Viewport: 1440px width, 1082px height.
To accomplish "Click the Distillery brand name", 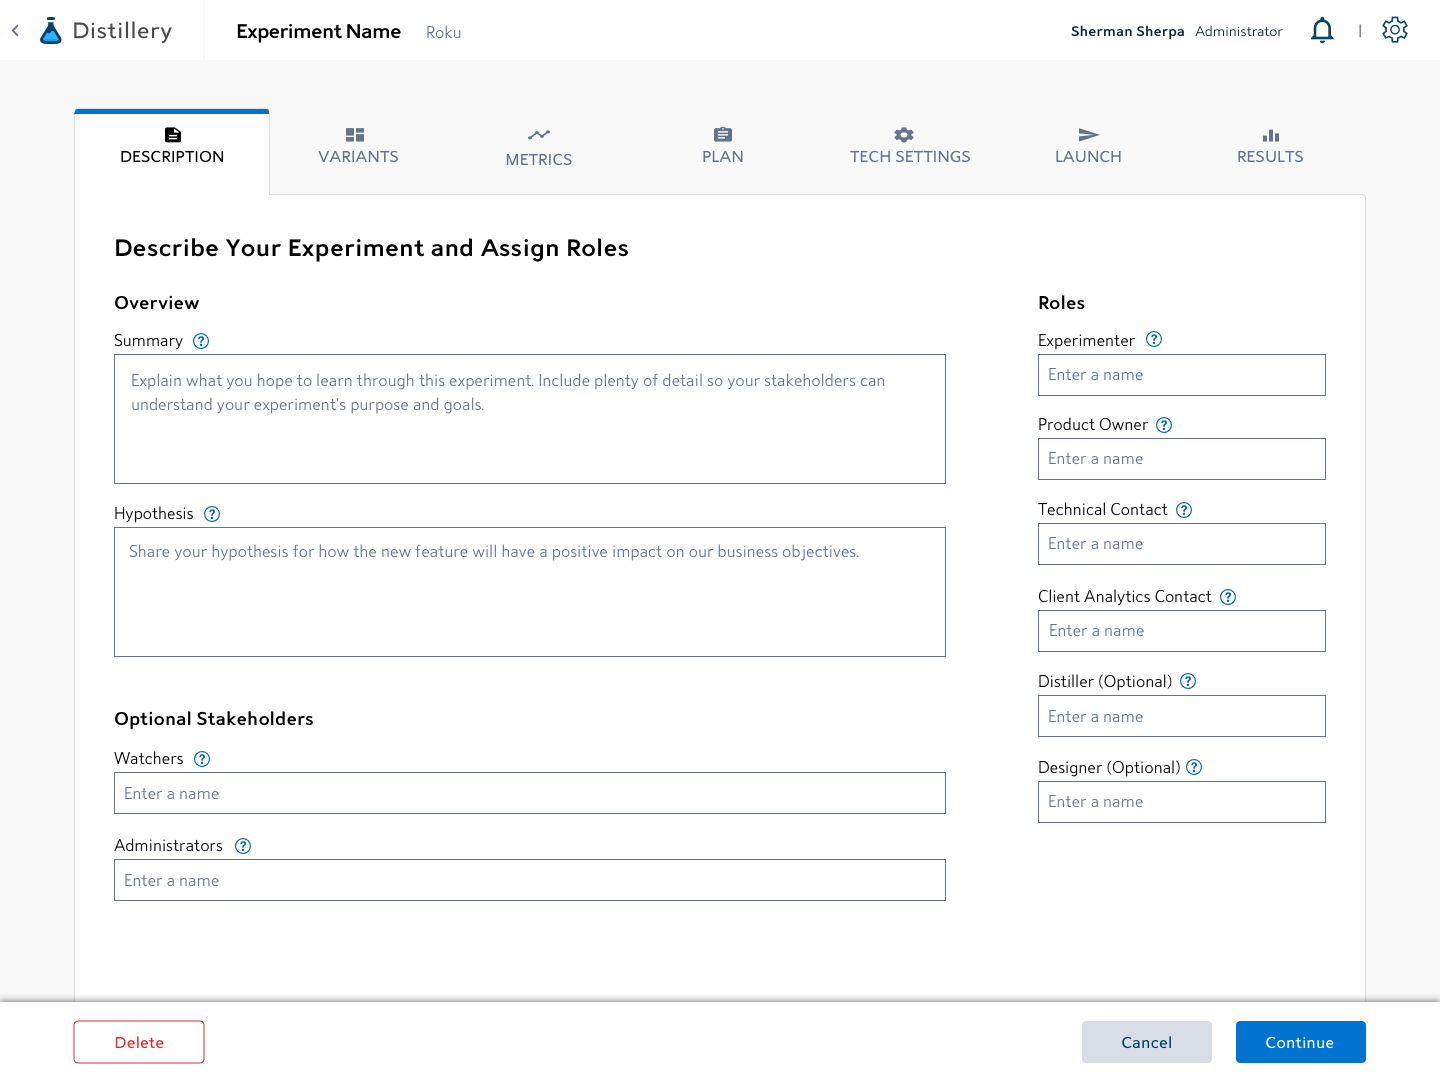I will pyautogui.click(x=122, y=31).
